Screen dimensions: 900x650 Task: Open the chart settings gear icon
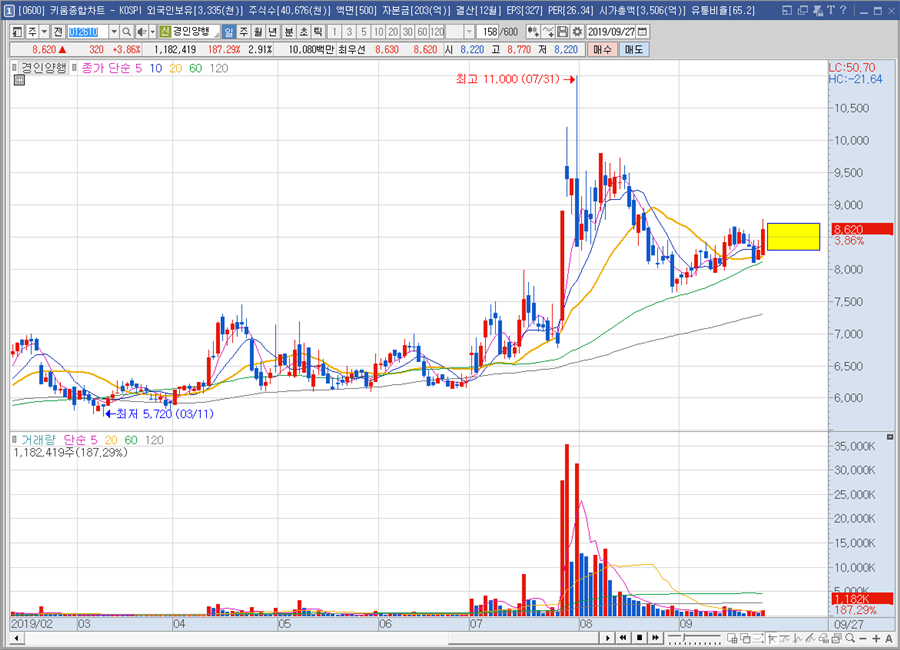[577, 32]
